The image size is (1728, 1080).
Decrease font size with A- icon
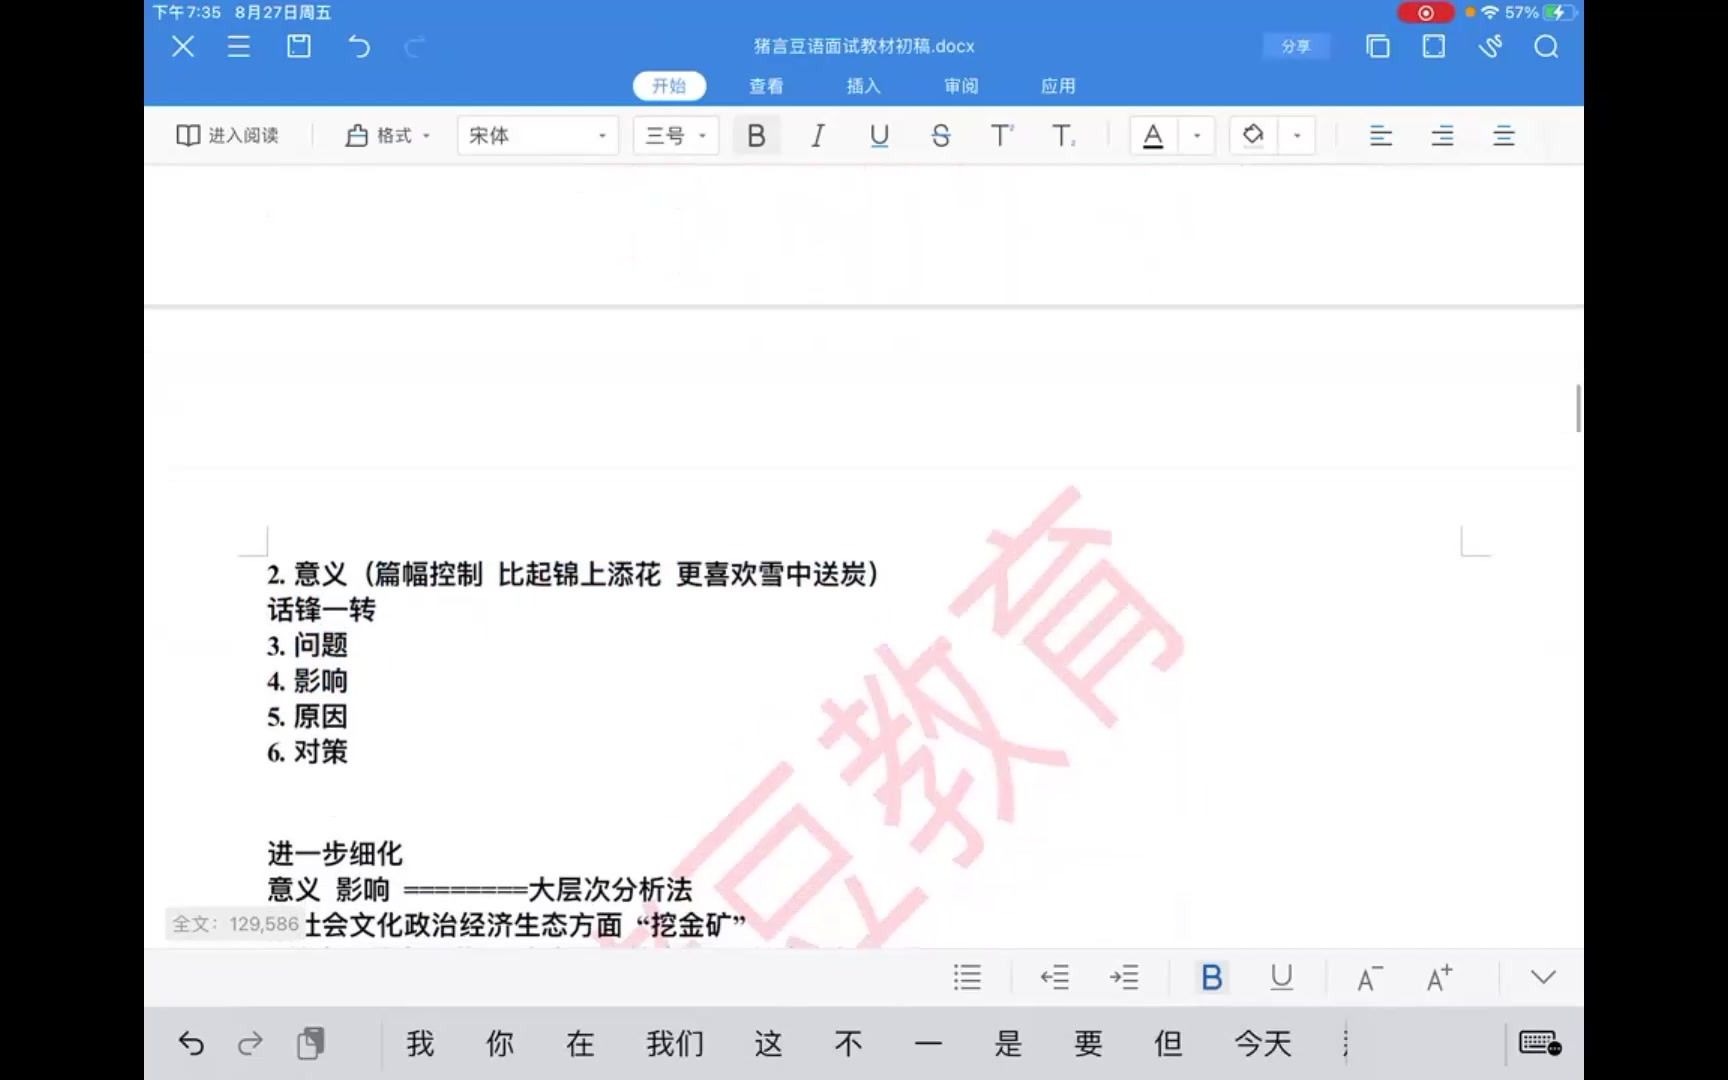click(x=1370, y=977)
